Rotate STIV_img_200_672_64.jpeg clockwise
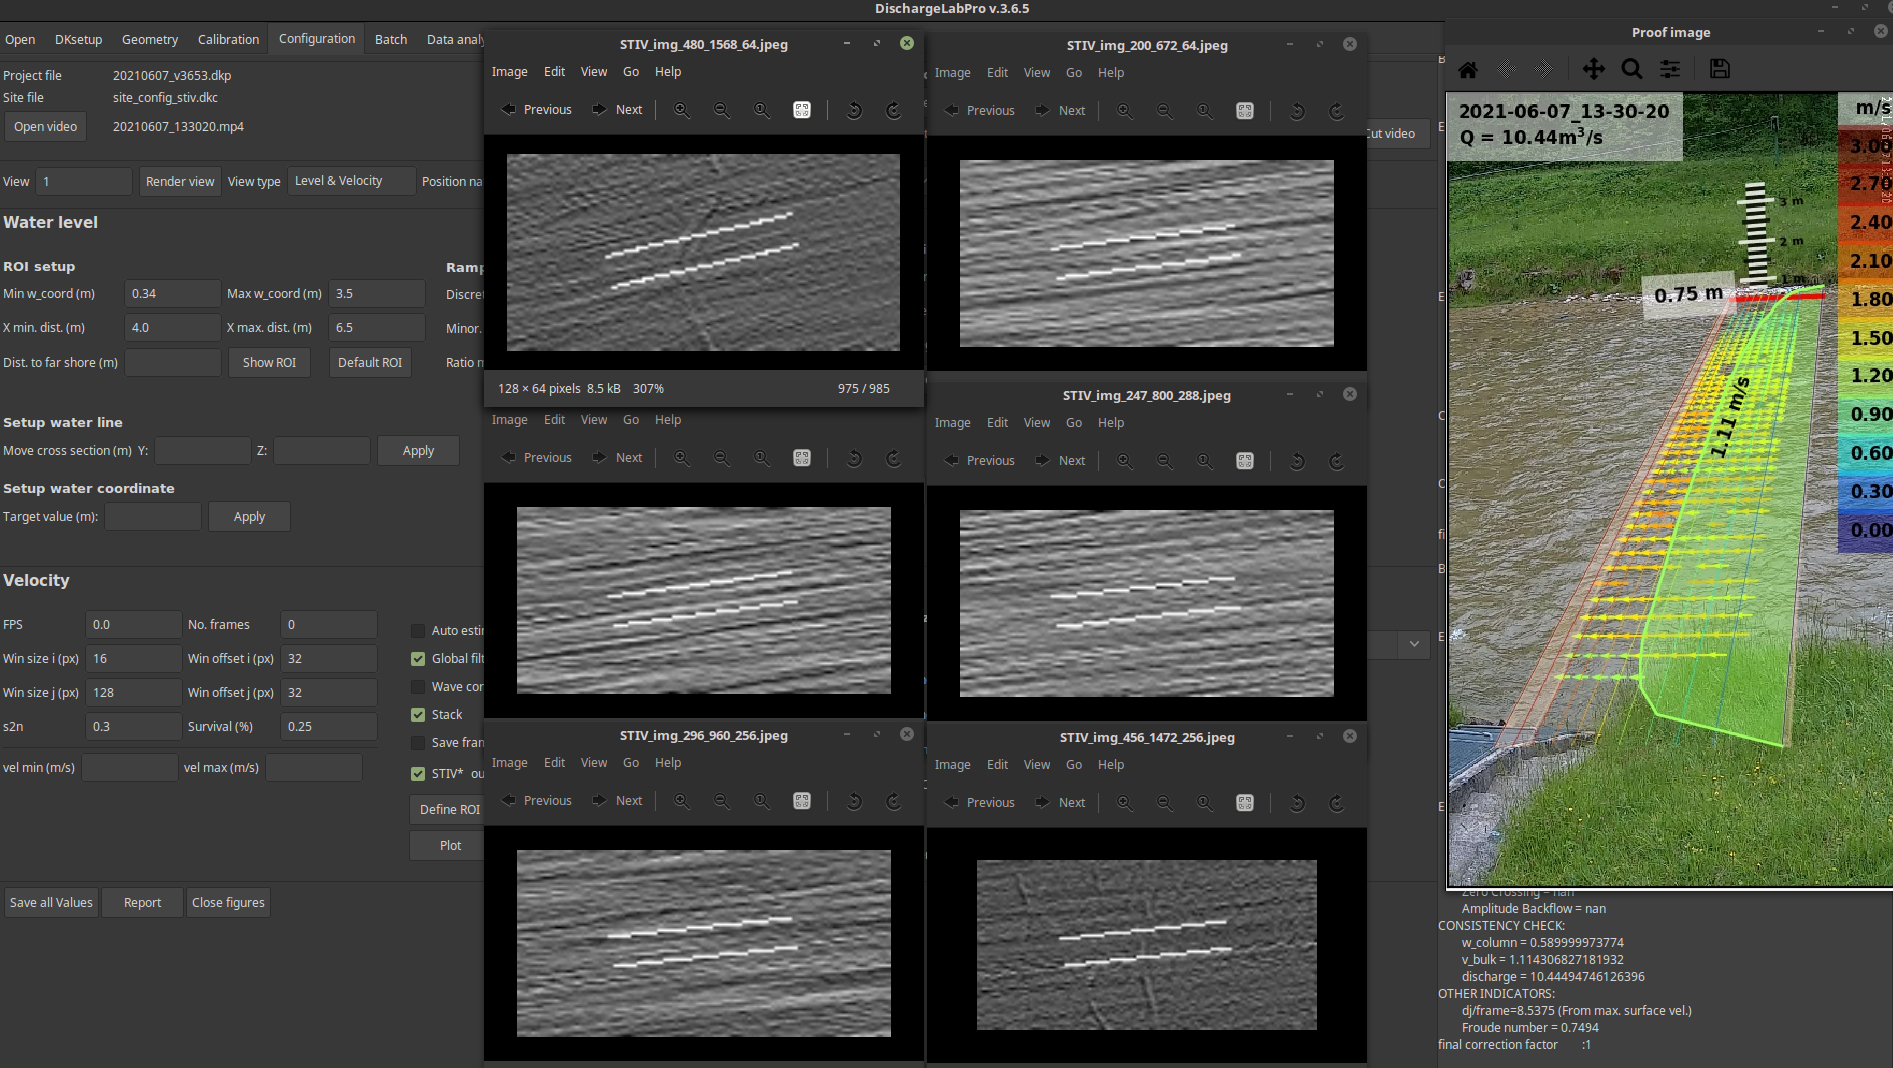This screenshot has height=1068, width=1893. (1336, 111)
